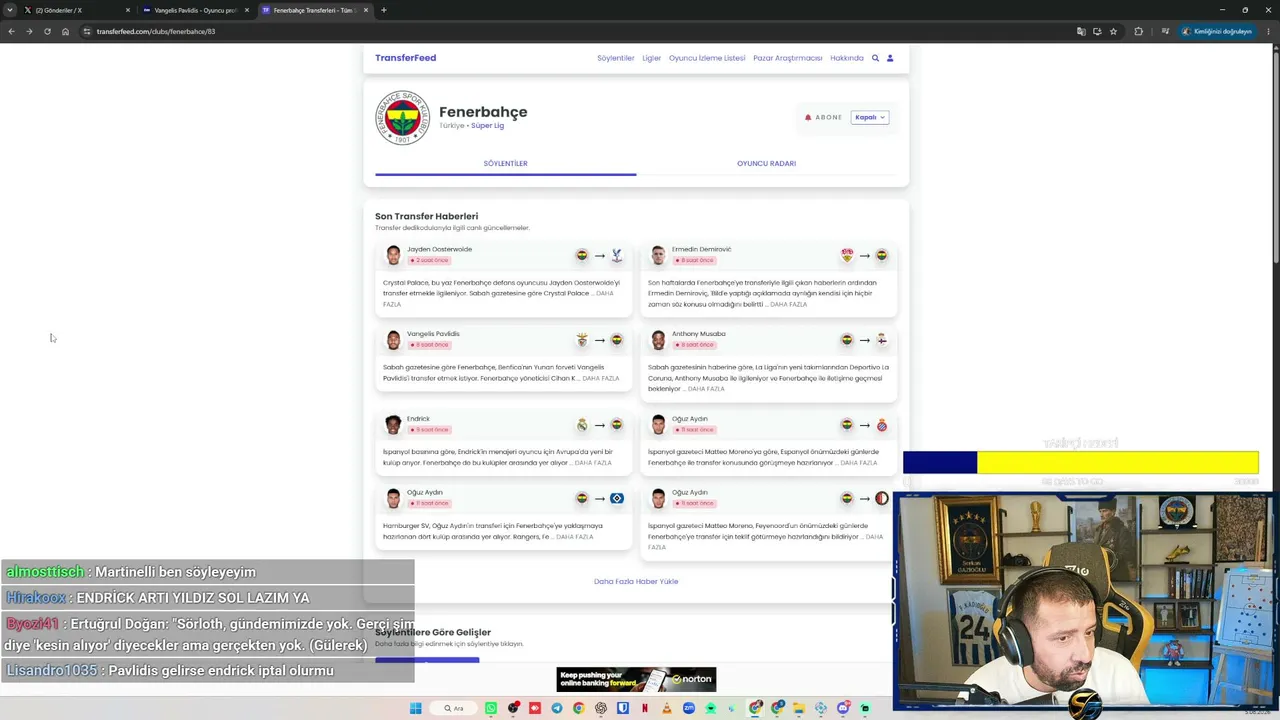Click the Crystal Palace destination club badge

tap(617, 255)
